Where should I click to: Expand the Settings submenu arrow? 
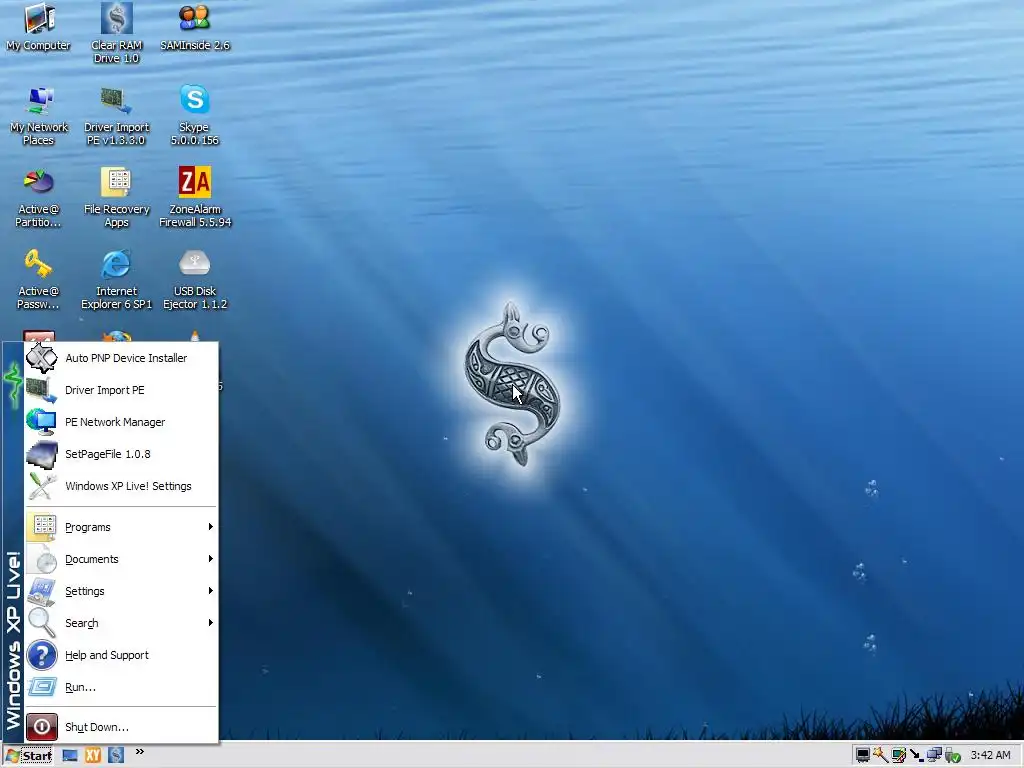click(210, 590)
